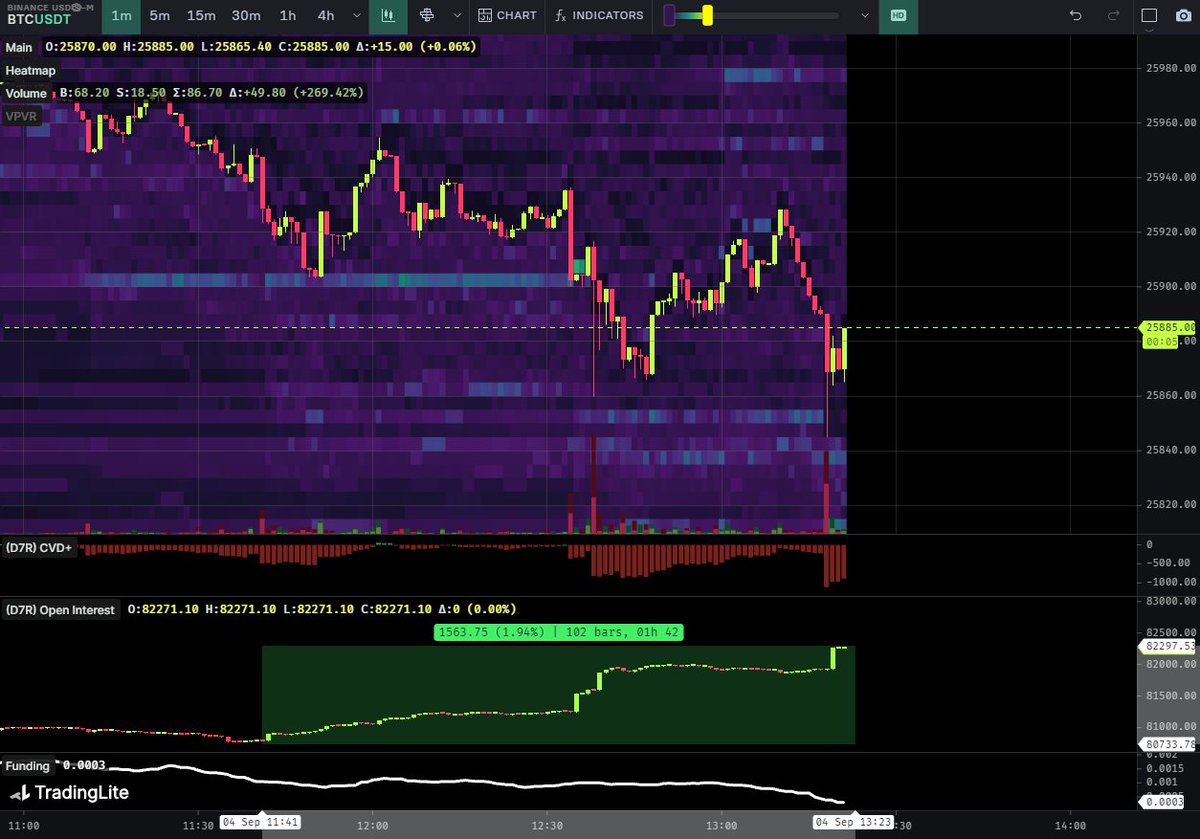Image resolution: width=1200 pixels, height=839 pixels.
Task: Click the 25900.00 price axis label
Action: point(1169,286)
